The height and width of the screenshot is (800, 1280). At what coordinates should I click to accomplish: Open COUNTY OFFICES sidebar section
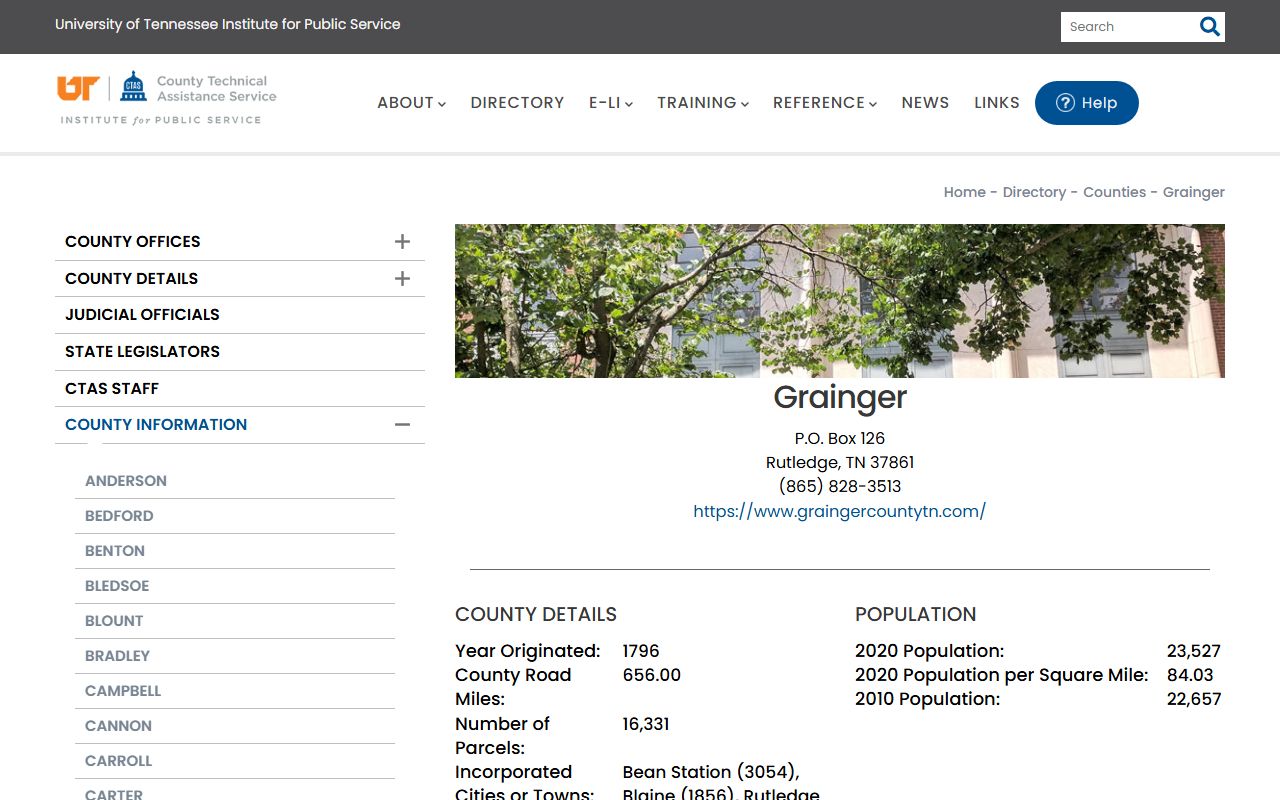(133, 241)
